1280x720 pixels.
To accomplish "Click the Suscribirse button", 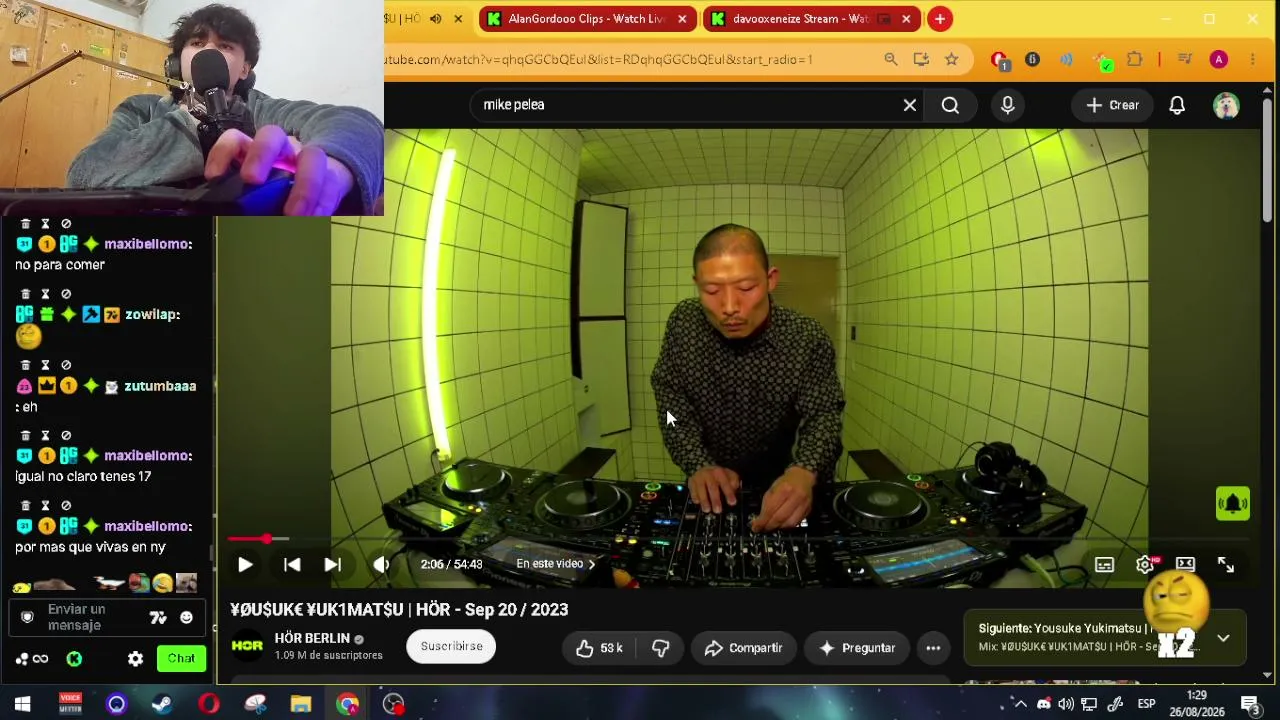I will click(451, 646).
